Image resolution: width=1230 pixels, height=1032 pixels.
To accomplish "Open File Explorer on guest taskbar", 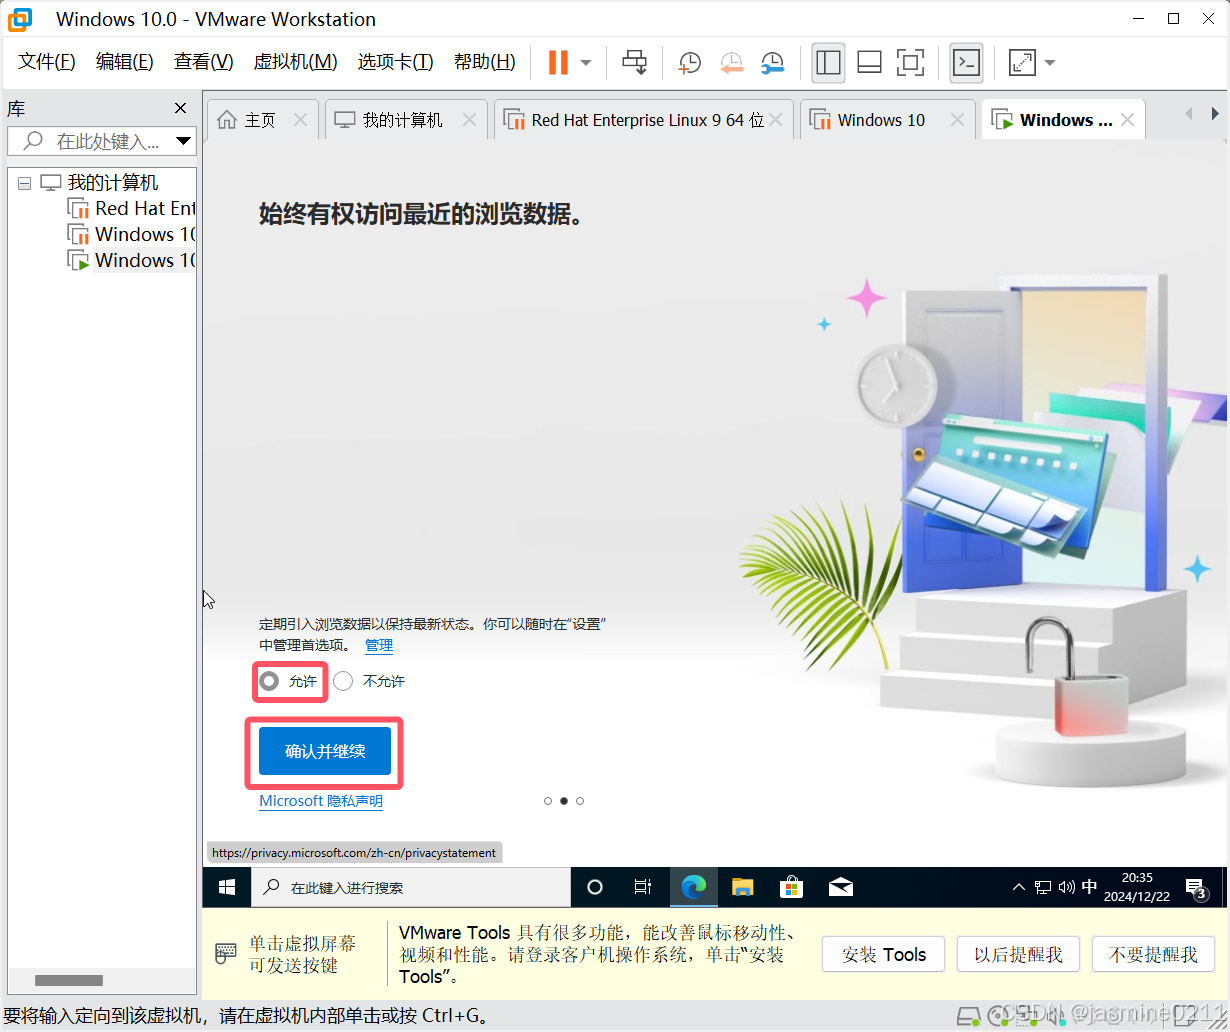I will pos(742,887).
